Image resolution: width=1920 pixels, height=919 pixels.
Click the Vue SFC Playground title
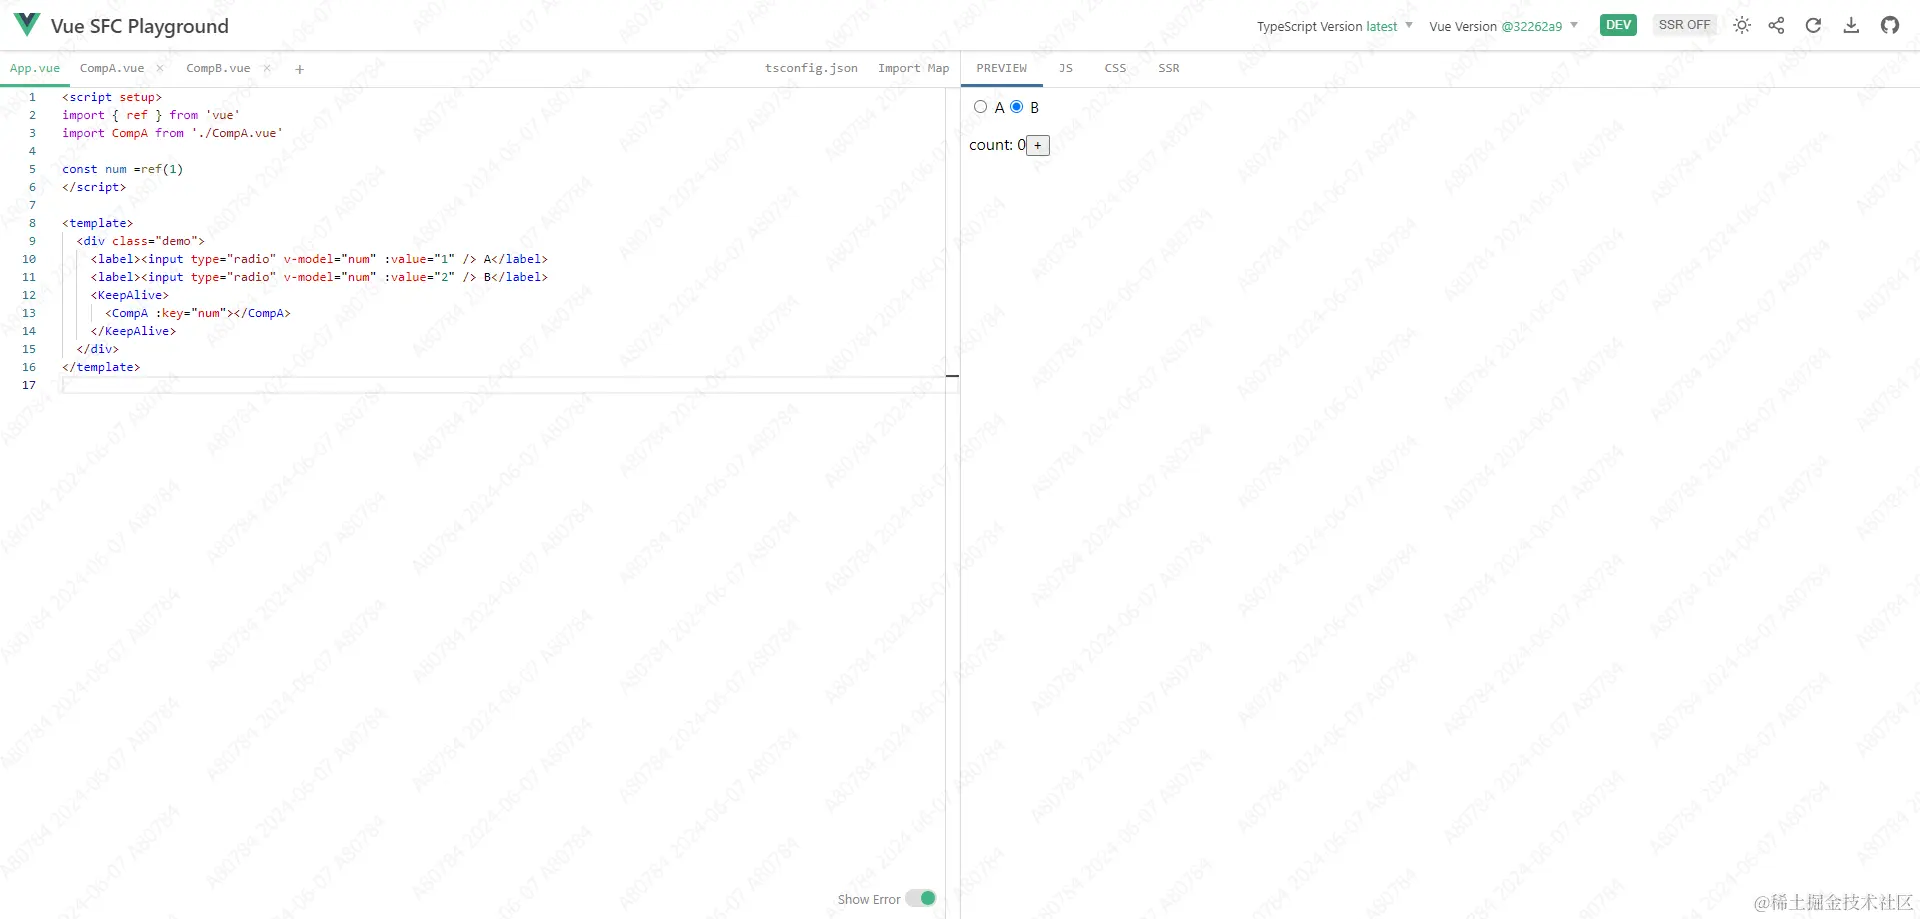tap(140, 26)
